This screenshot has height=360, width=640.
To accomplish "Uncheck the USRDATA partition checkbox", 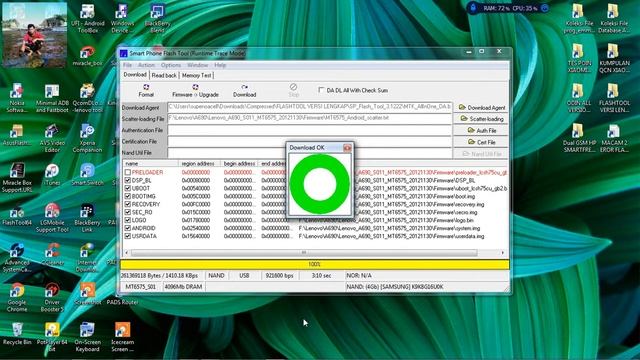I will [x=128, y=236].
